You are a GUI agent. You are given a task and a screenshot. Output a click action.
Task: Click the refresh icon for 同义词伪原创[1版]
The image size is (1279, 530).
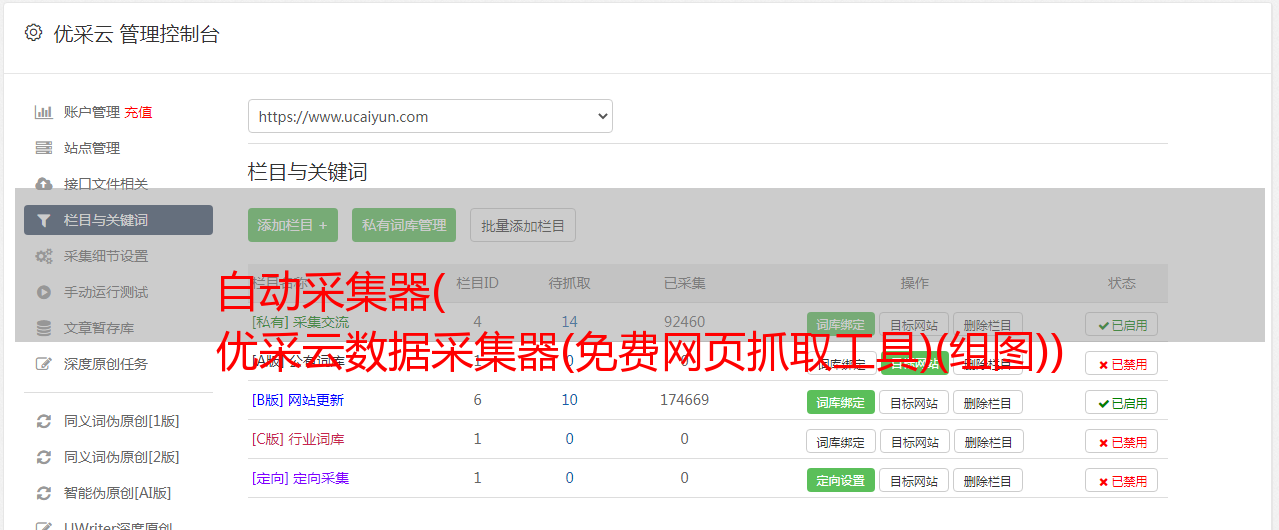44,421
